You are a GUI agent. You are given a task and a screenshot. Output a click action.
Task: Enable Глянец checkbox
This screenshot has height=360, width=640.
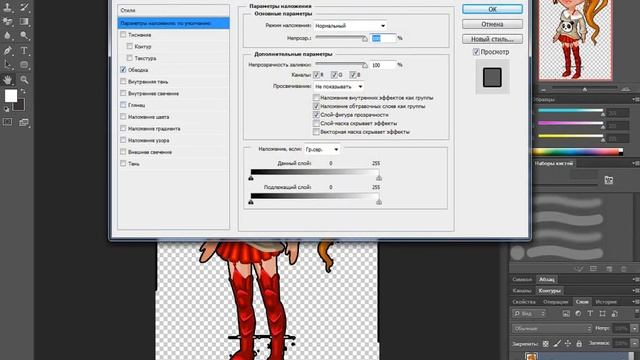[123, 105]
